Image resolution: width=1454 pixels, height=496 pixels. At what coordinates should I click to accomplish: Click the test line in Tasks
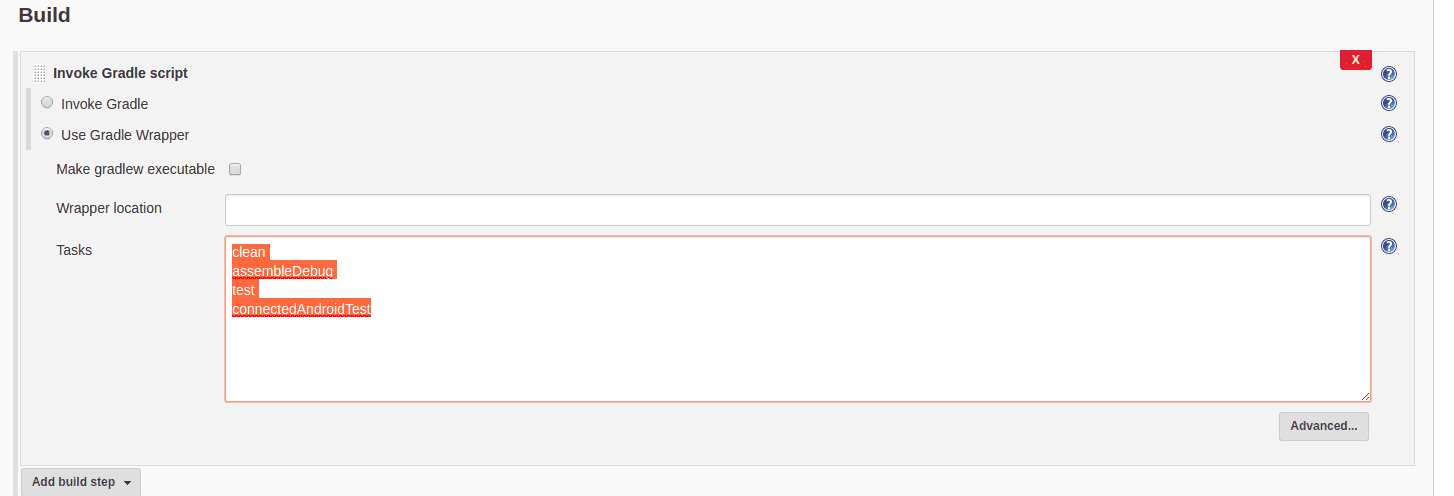point(243,290)
